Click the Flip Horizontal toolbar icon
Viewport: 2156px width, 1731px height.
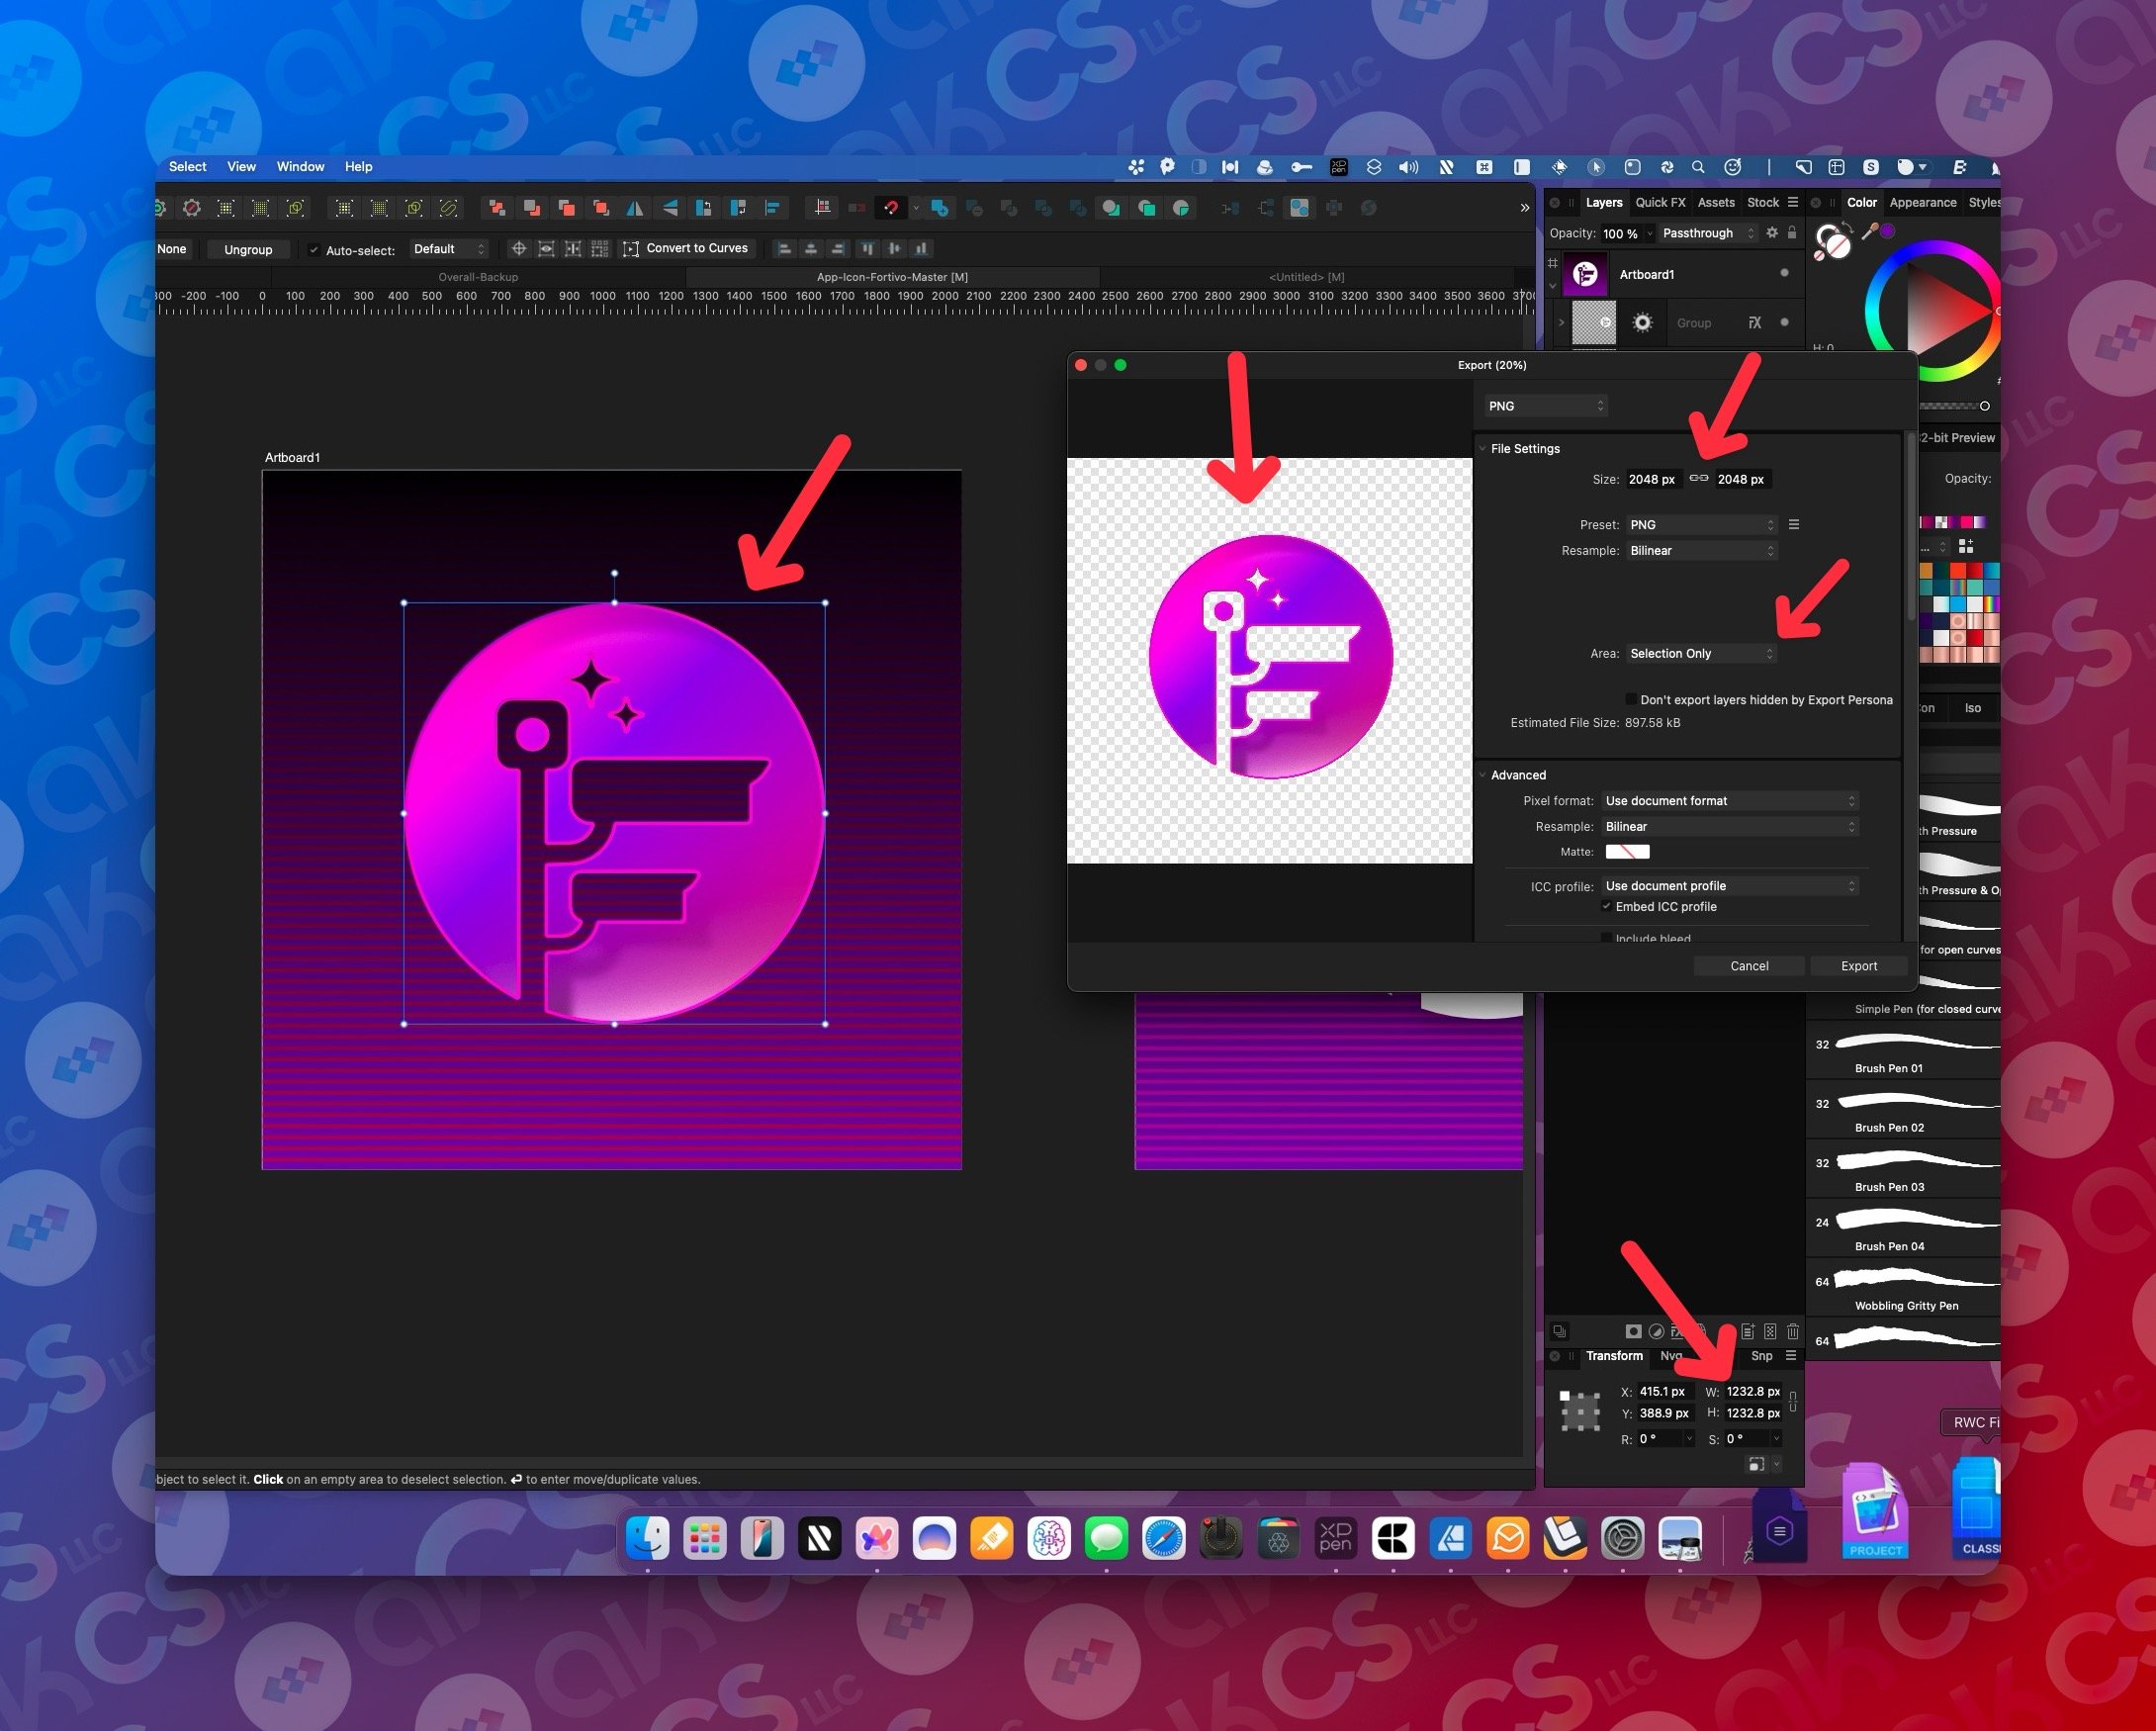(635, 208)
